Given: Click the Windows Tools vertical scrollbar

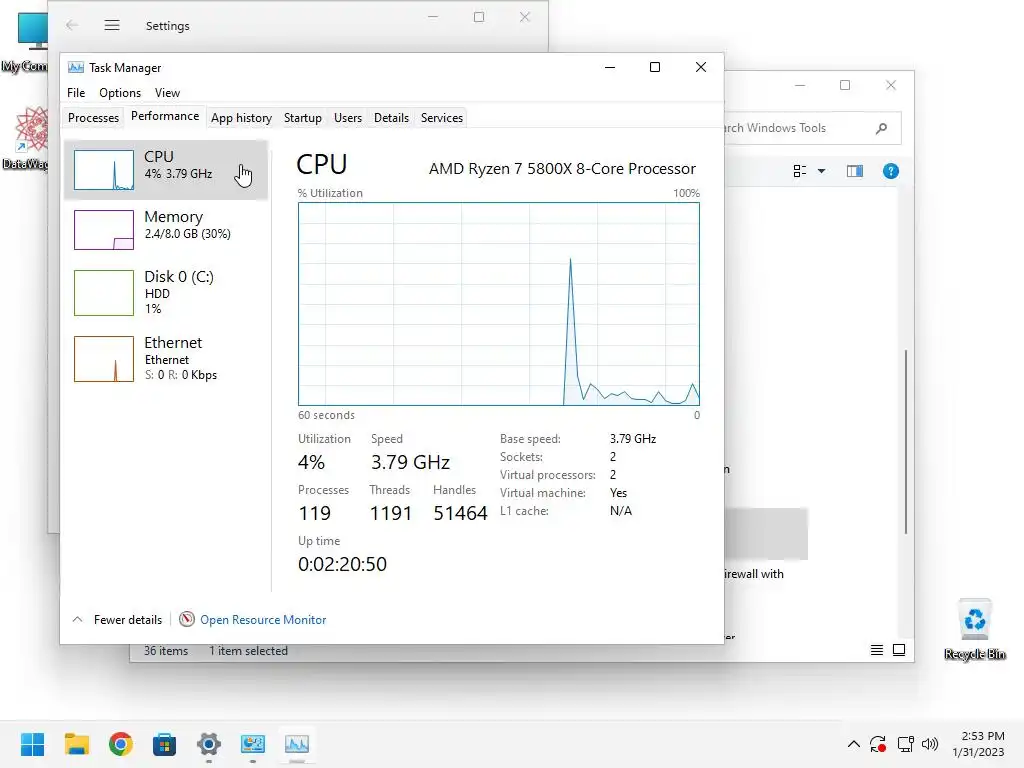Looking at the screenshot, I should [906, 441].
